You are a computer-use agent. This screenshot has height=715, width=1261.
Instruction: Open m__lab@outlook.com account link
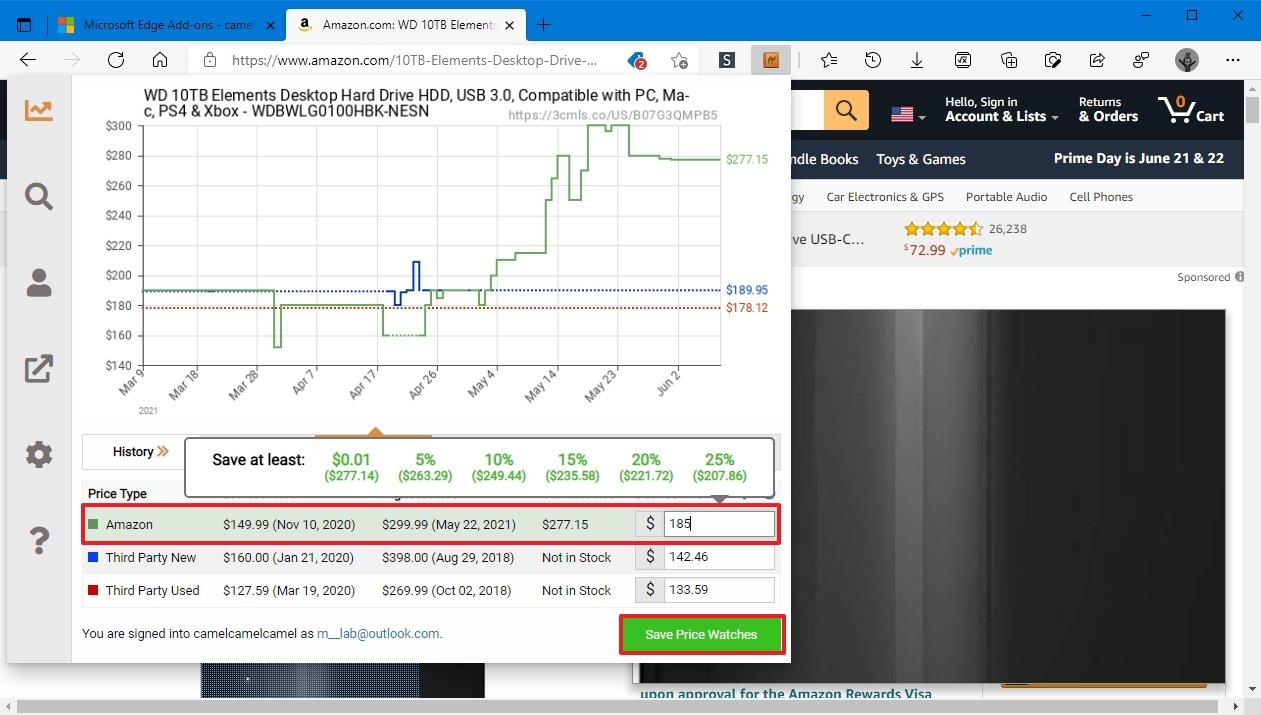point(378,634)
